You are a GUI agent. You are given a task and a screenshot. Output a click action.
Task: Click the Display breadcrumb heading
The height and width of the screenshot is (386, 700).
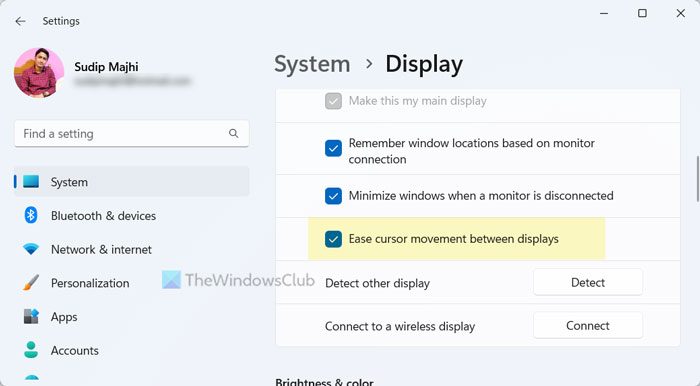coord(424,64)
